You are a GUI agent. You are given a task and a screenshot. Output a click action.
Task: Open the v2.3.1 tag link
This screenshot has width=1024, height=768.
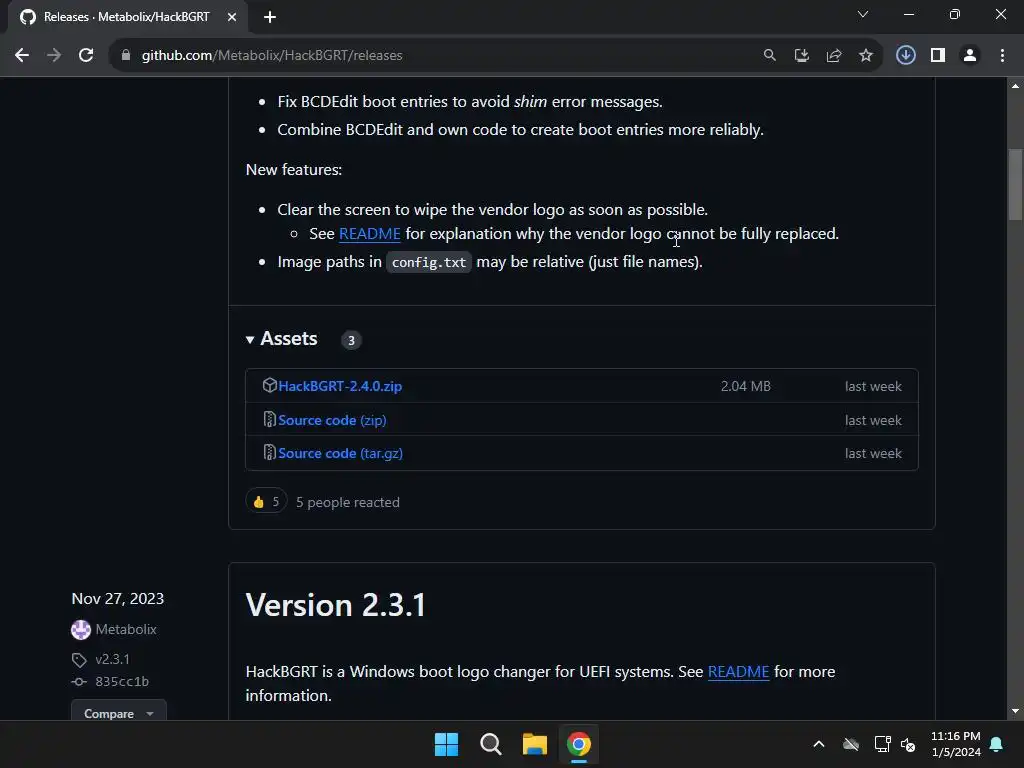point(112,660)
